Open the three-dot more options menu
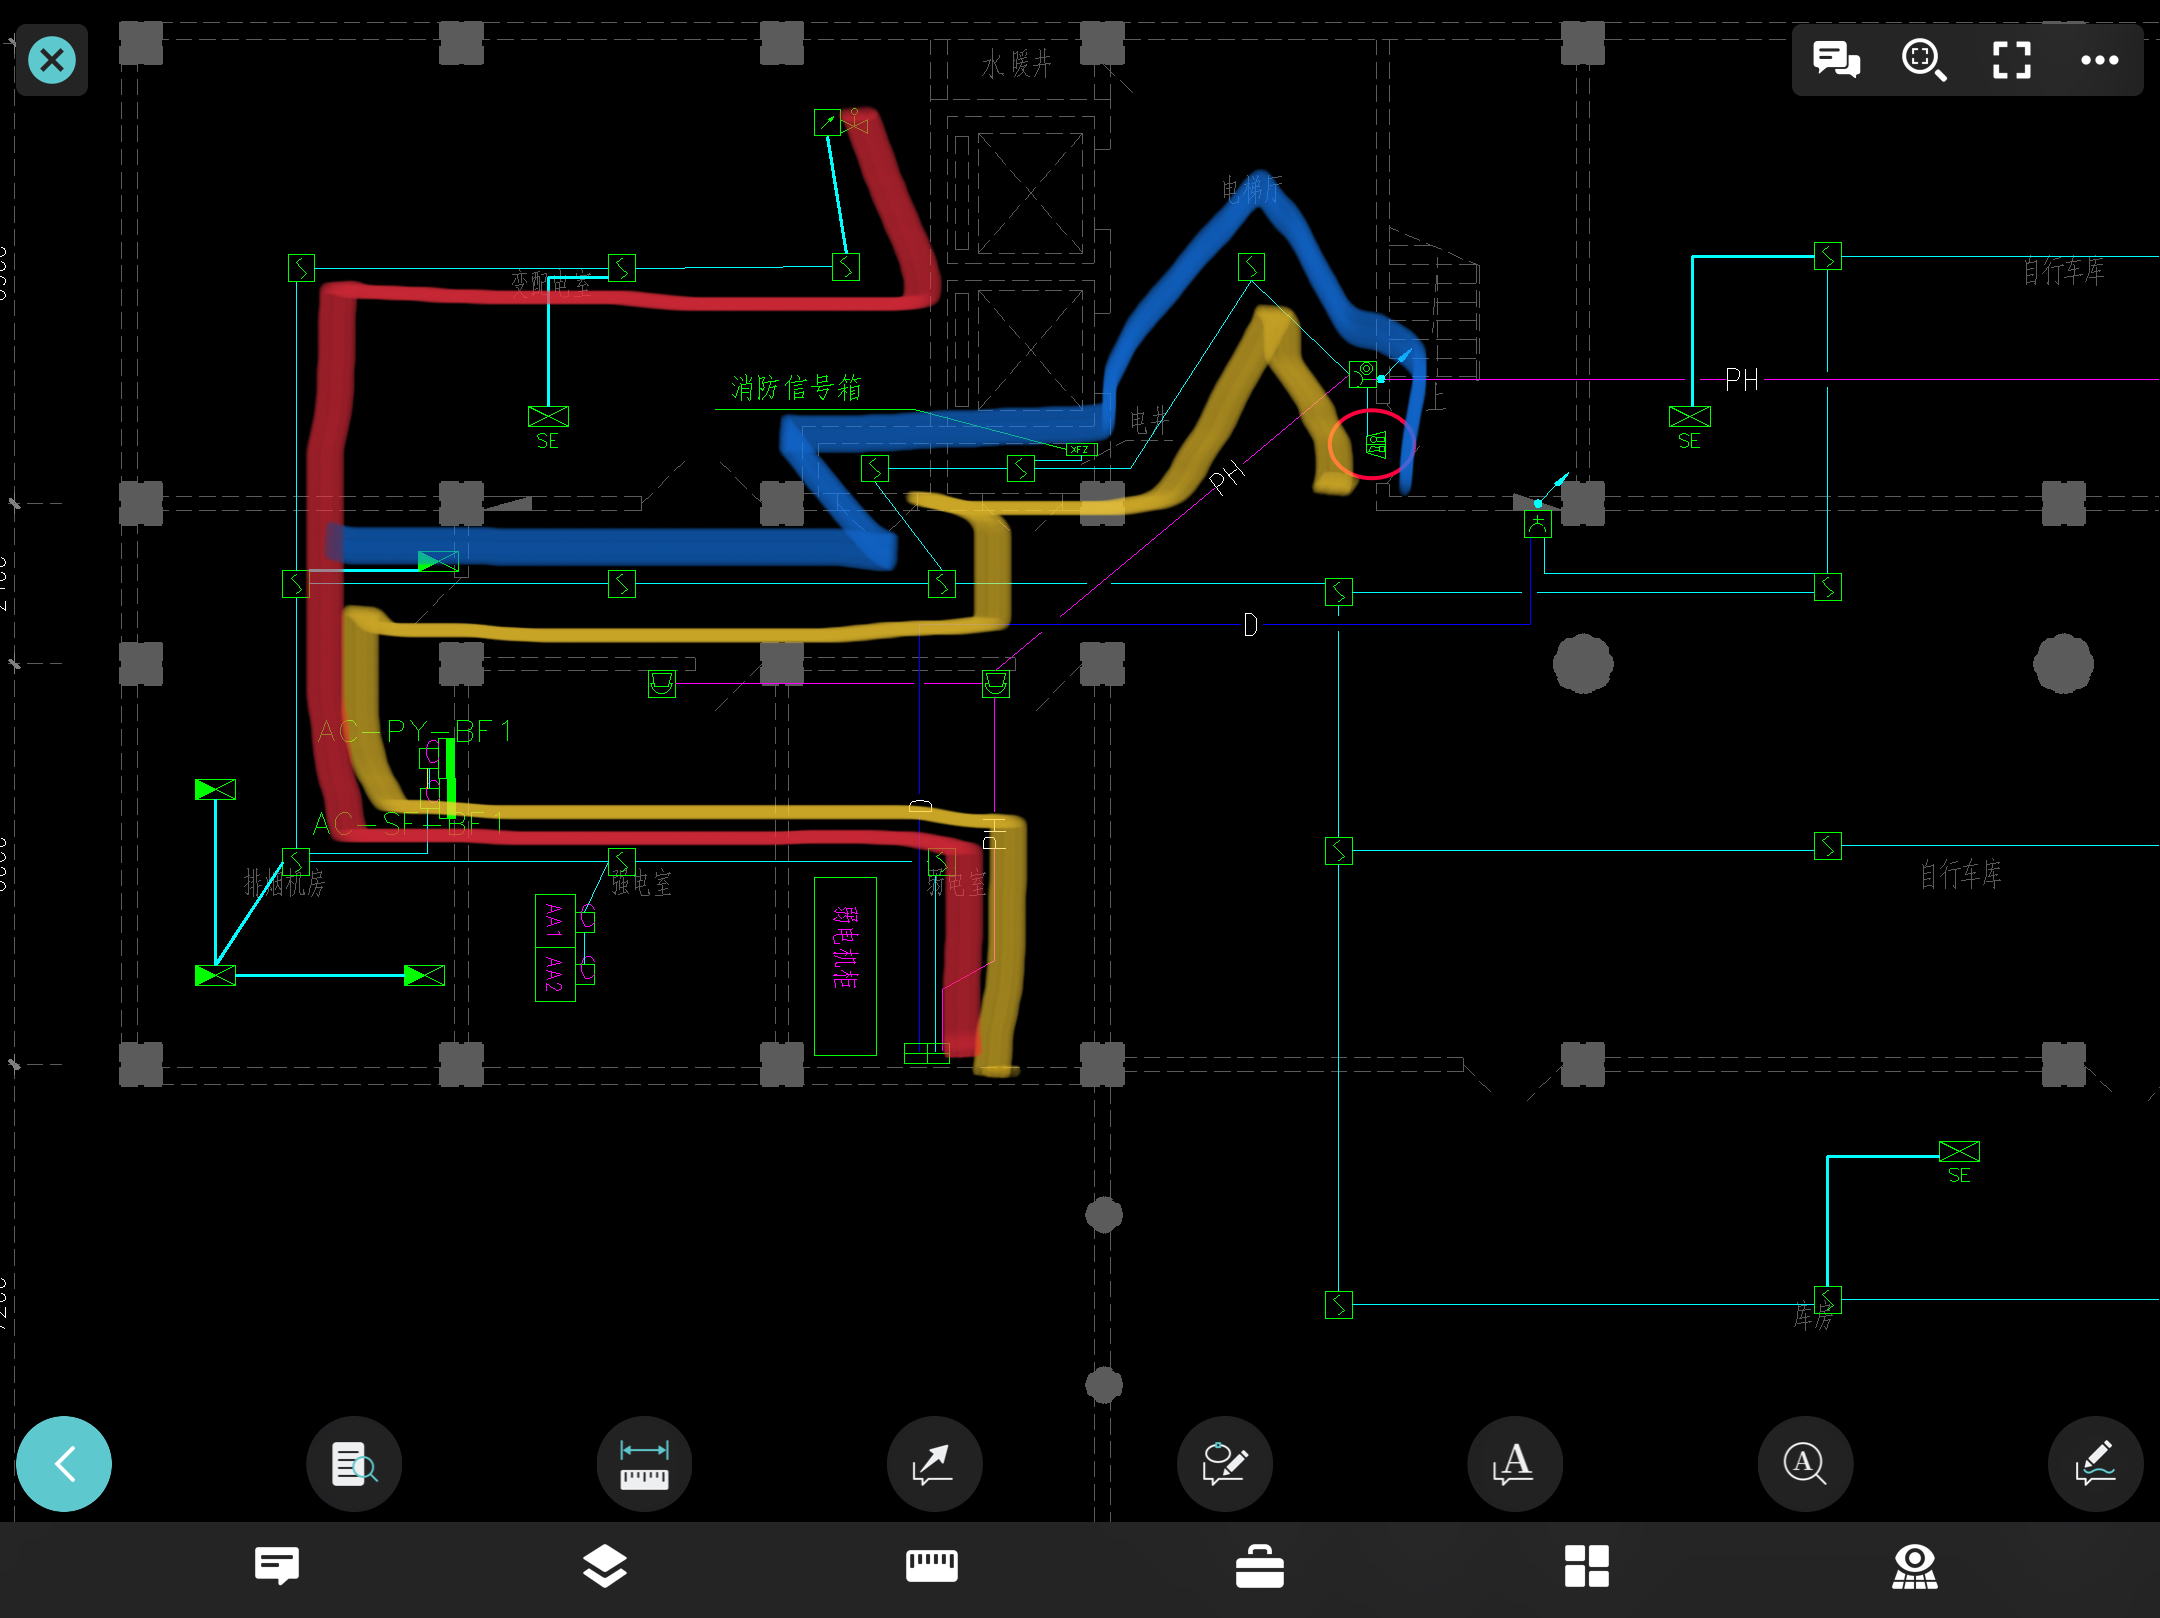Viewport: 2160px width, 1618px height. click(x=2099, y=60)
